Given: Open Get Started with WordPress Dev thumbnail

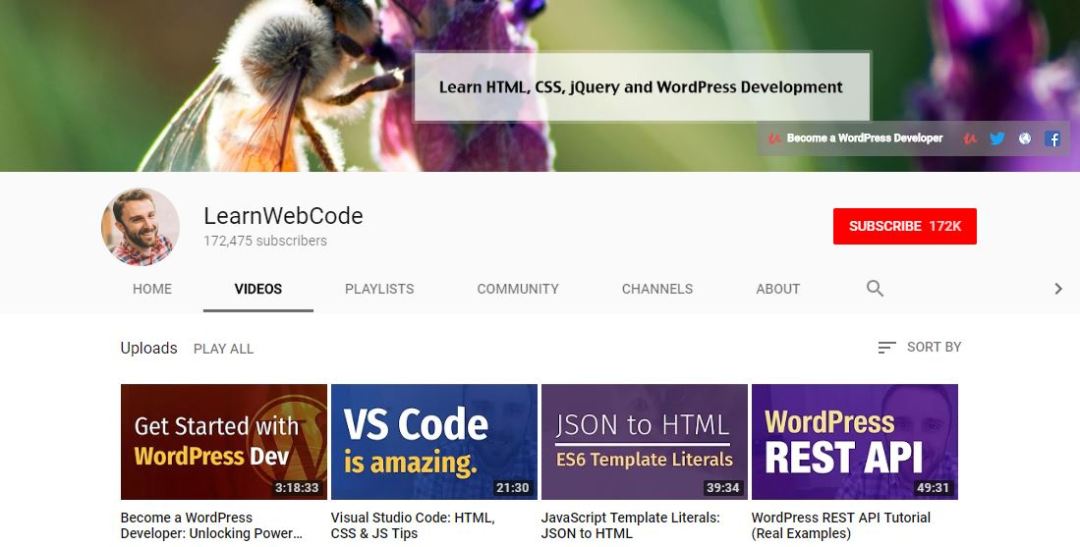Looking at the screenshot, I should pyautogui.click(x=224, y=442).
